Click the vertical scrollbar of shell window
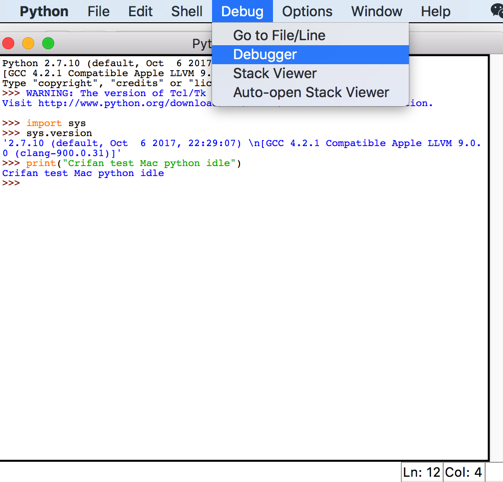The width and height of the screenshot is (503, 482). point(496,258)
